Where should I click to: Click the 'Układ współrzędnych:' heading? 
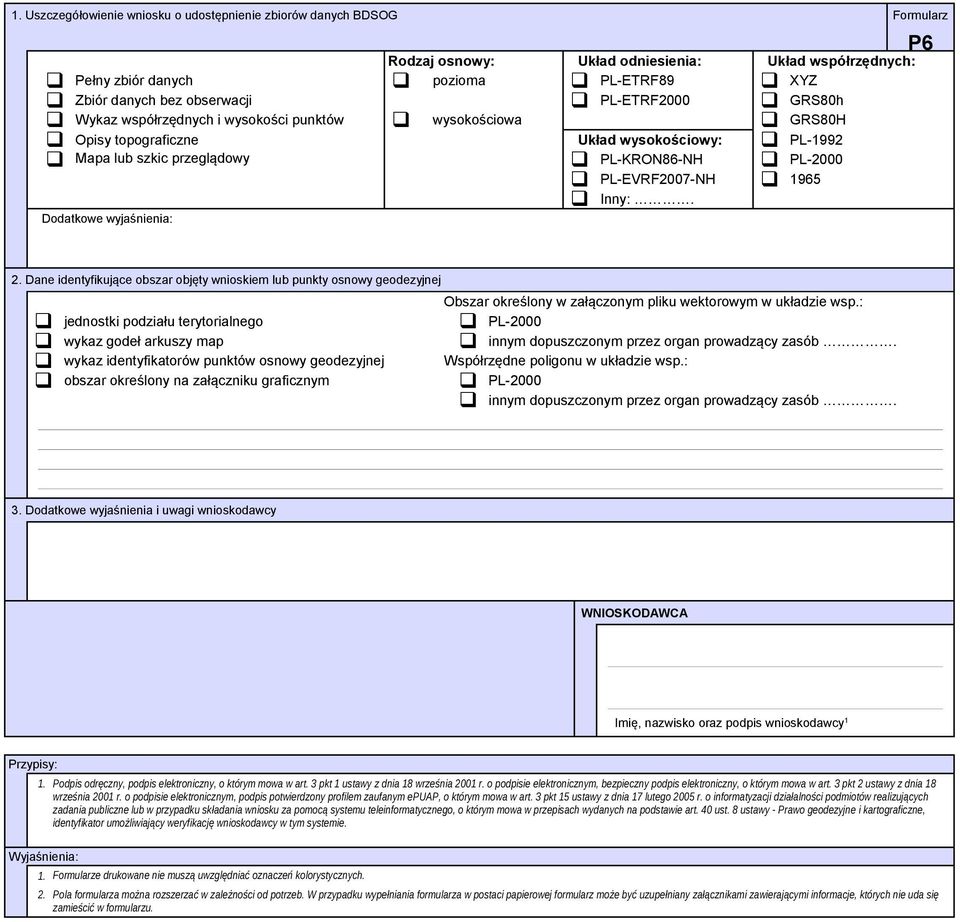pos(841,61)
